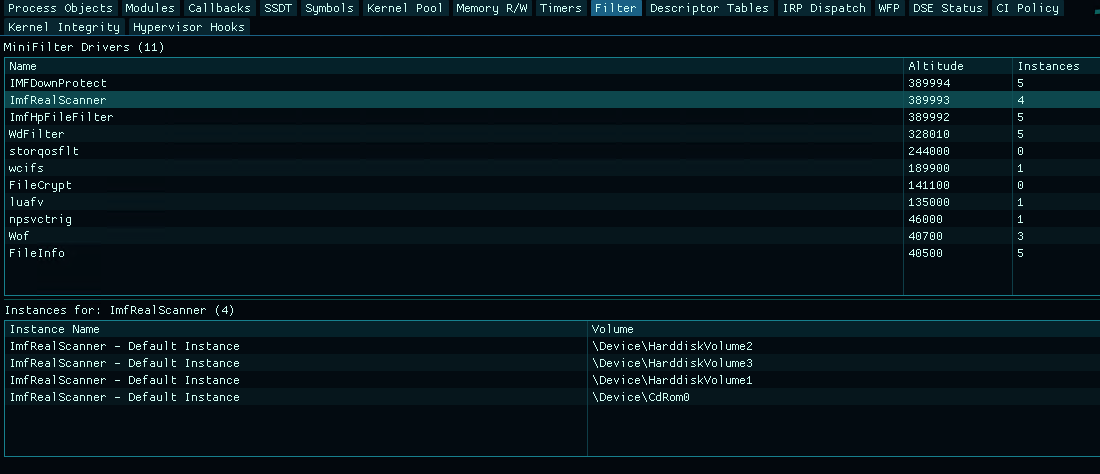
Task: Select the luafv driver row
Action: [553, 202]
